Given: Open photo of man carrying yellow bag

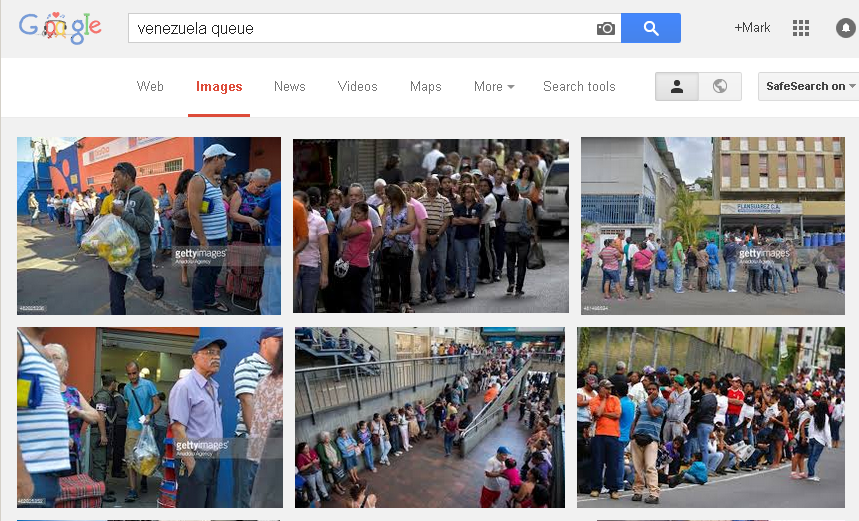Looking at the screenshot, I should [149, 226].
